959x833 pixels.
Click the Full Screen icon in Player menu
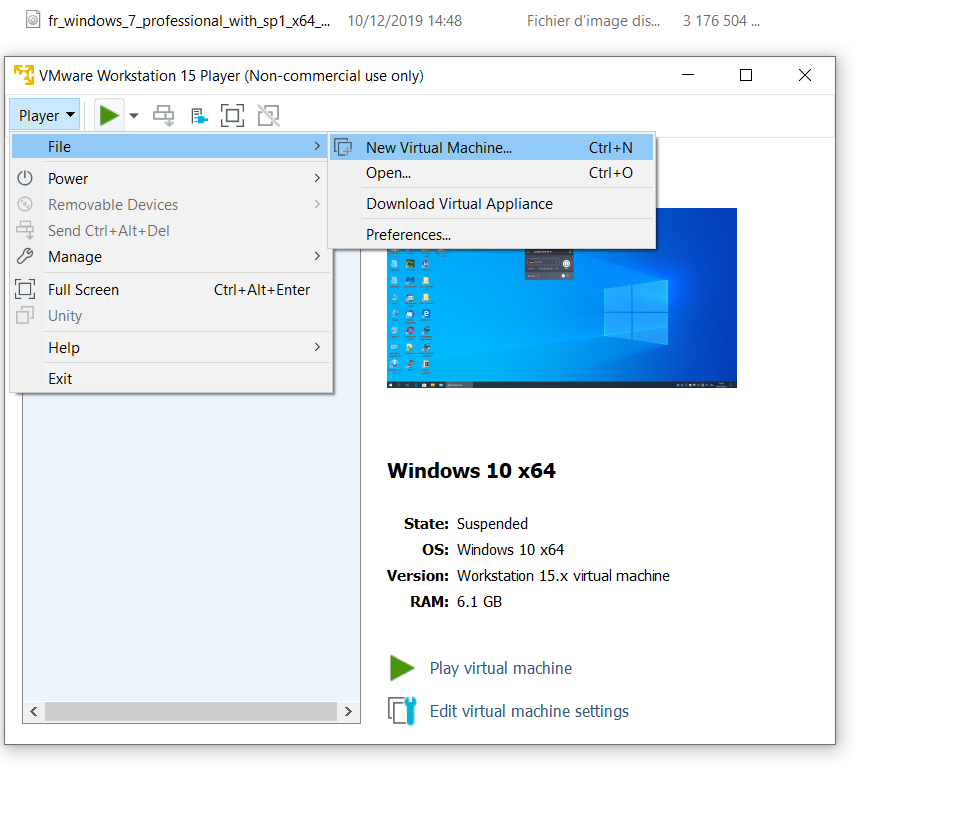[25, 289]
